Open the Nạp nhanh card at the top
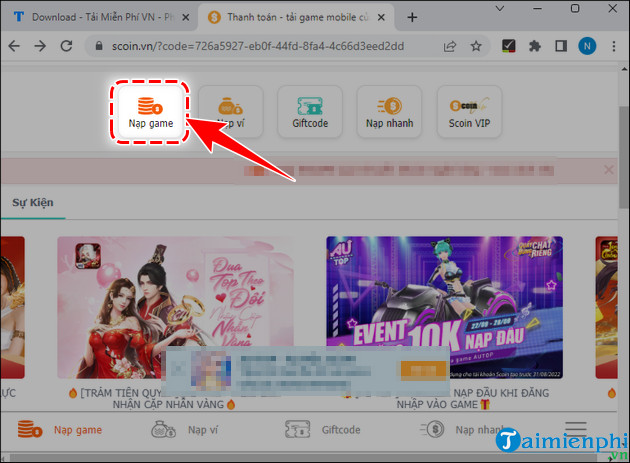The height and width of the screenshot is (463, 630). 389,111
